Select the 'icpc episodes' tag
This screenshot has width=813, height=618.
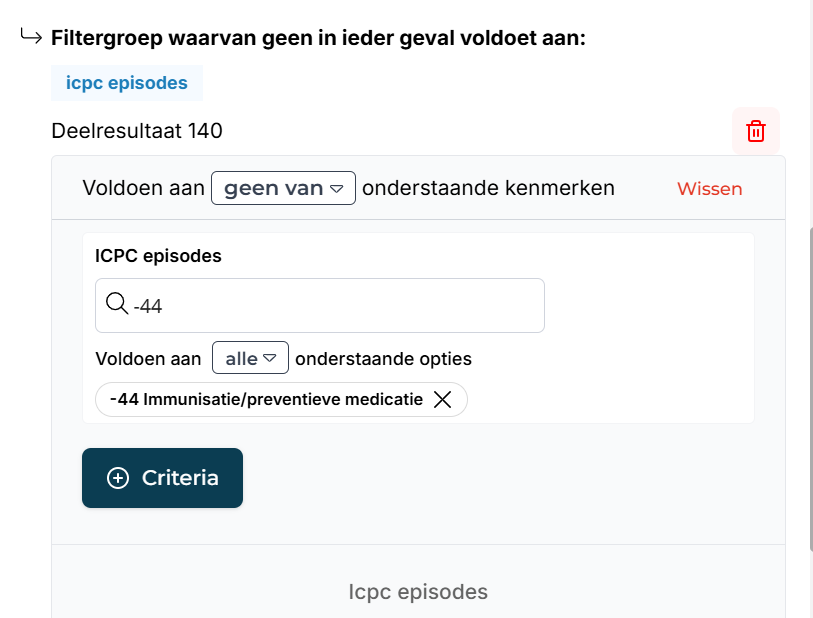click(127, 83)
